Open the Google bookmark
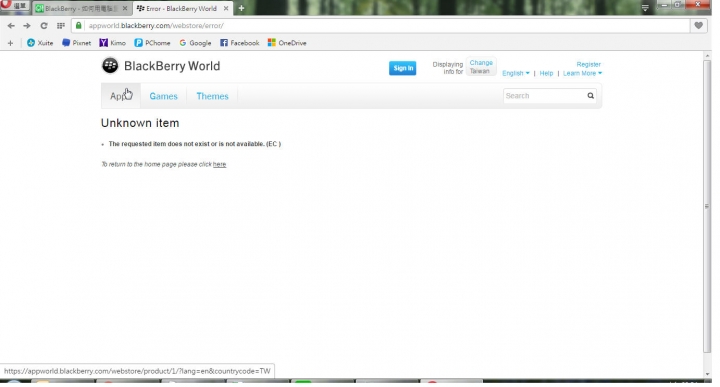The image size is (720, 387). coord(195,43)
